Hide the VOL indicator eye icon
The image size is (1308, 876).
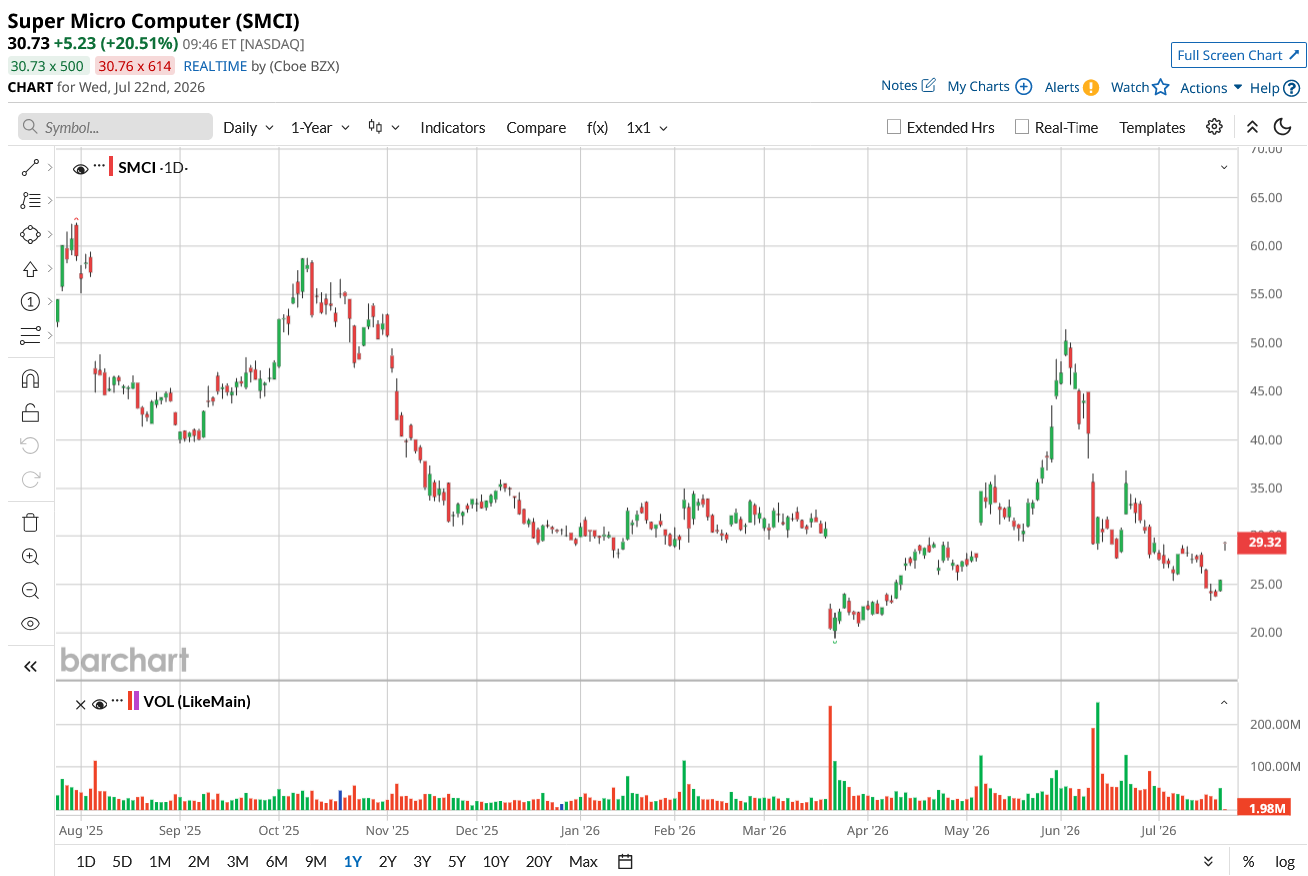click(x=99, y=703)
